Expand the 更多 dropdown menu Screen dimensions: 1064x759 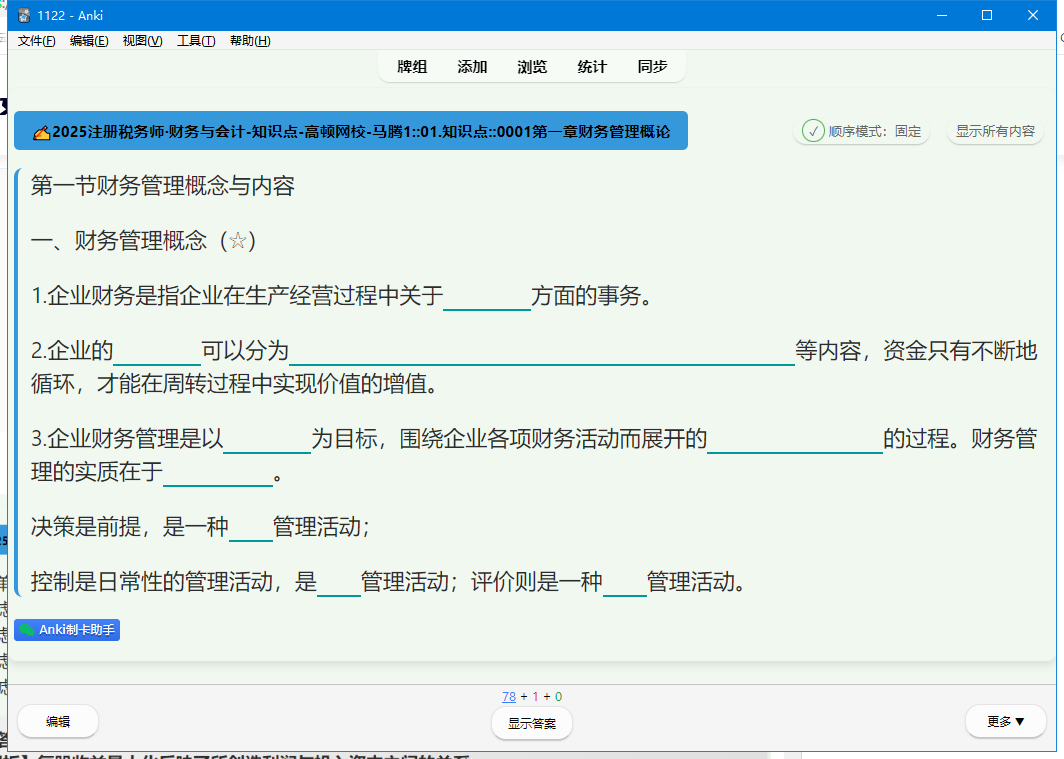tap(1006, 722)
